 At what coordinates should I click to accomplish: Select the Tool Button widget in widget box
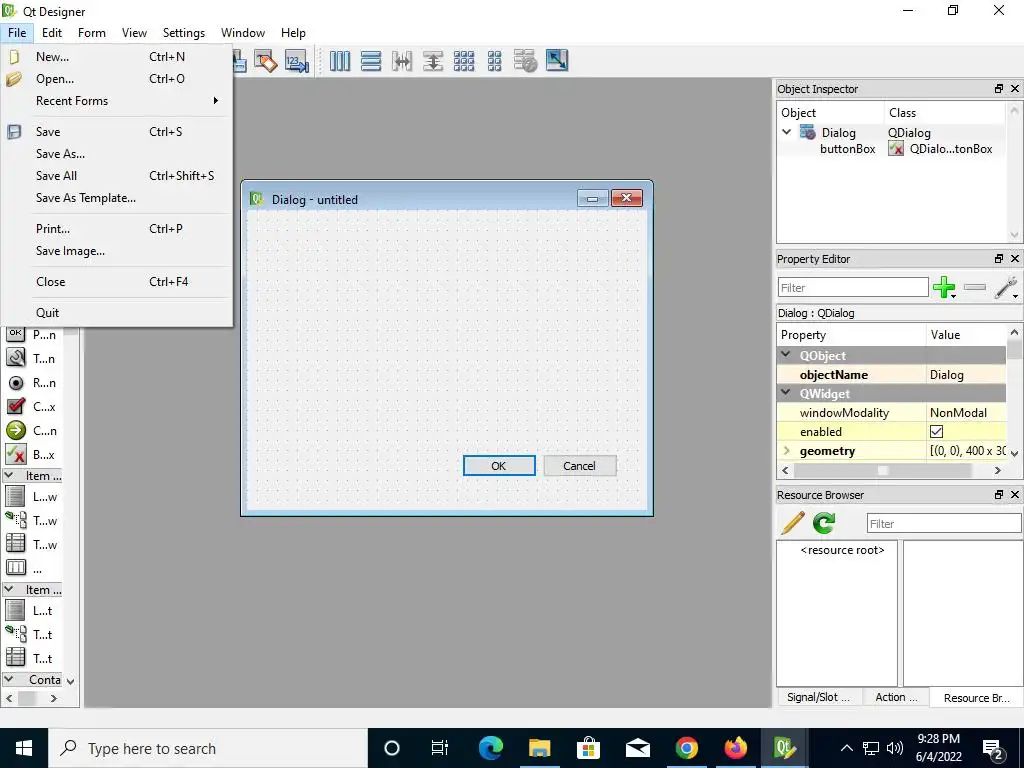tap(31, 358)
